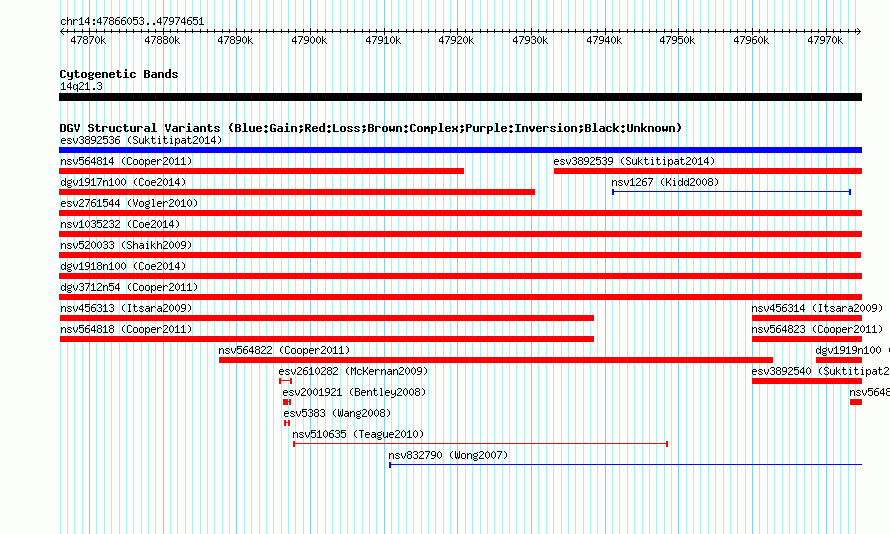Click the red nsv564814 loss bar
The width and height of the screenshot is (890, 534).
262,171
